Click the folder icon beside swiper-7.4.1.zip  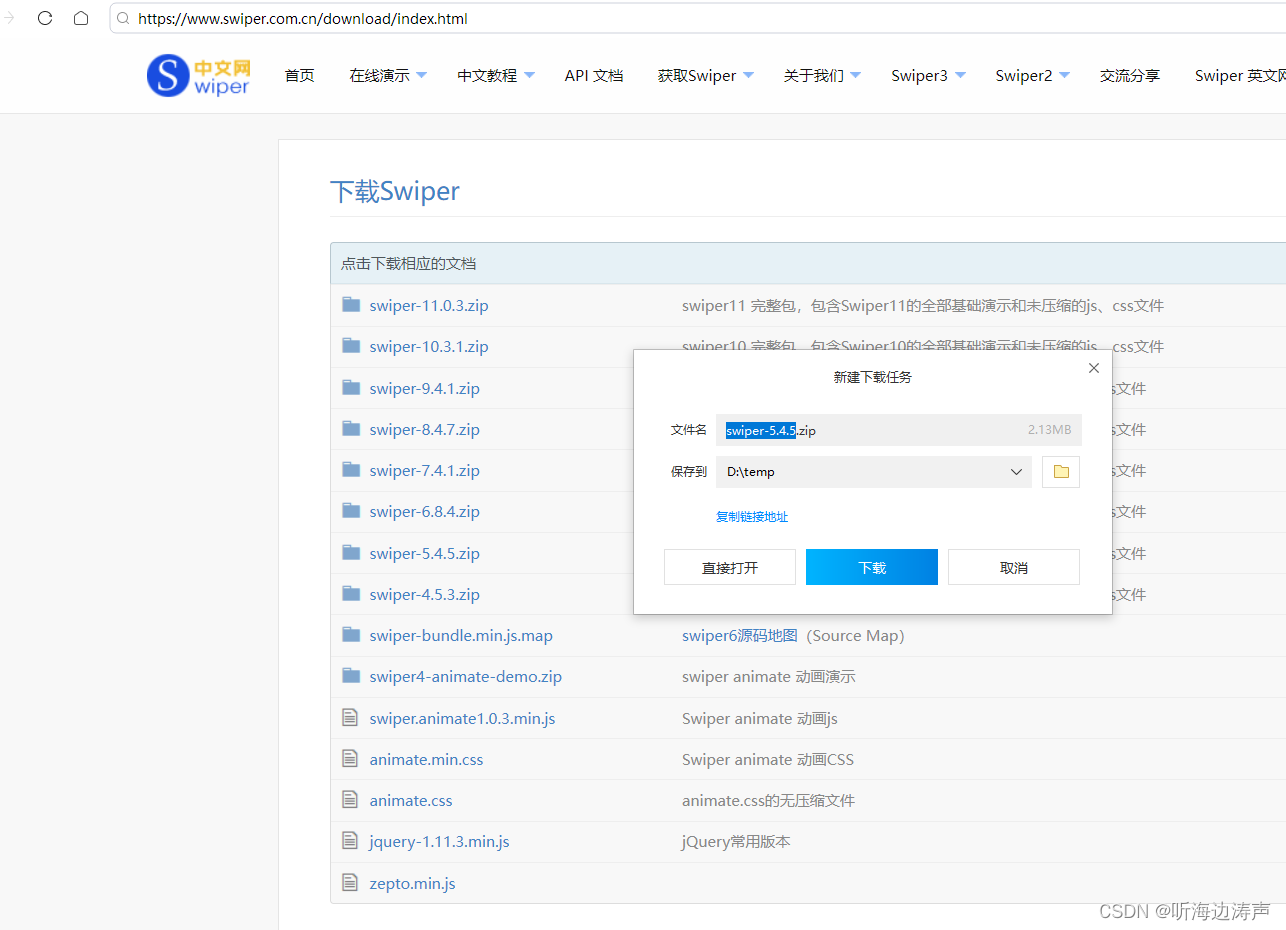tap(351, 470)
